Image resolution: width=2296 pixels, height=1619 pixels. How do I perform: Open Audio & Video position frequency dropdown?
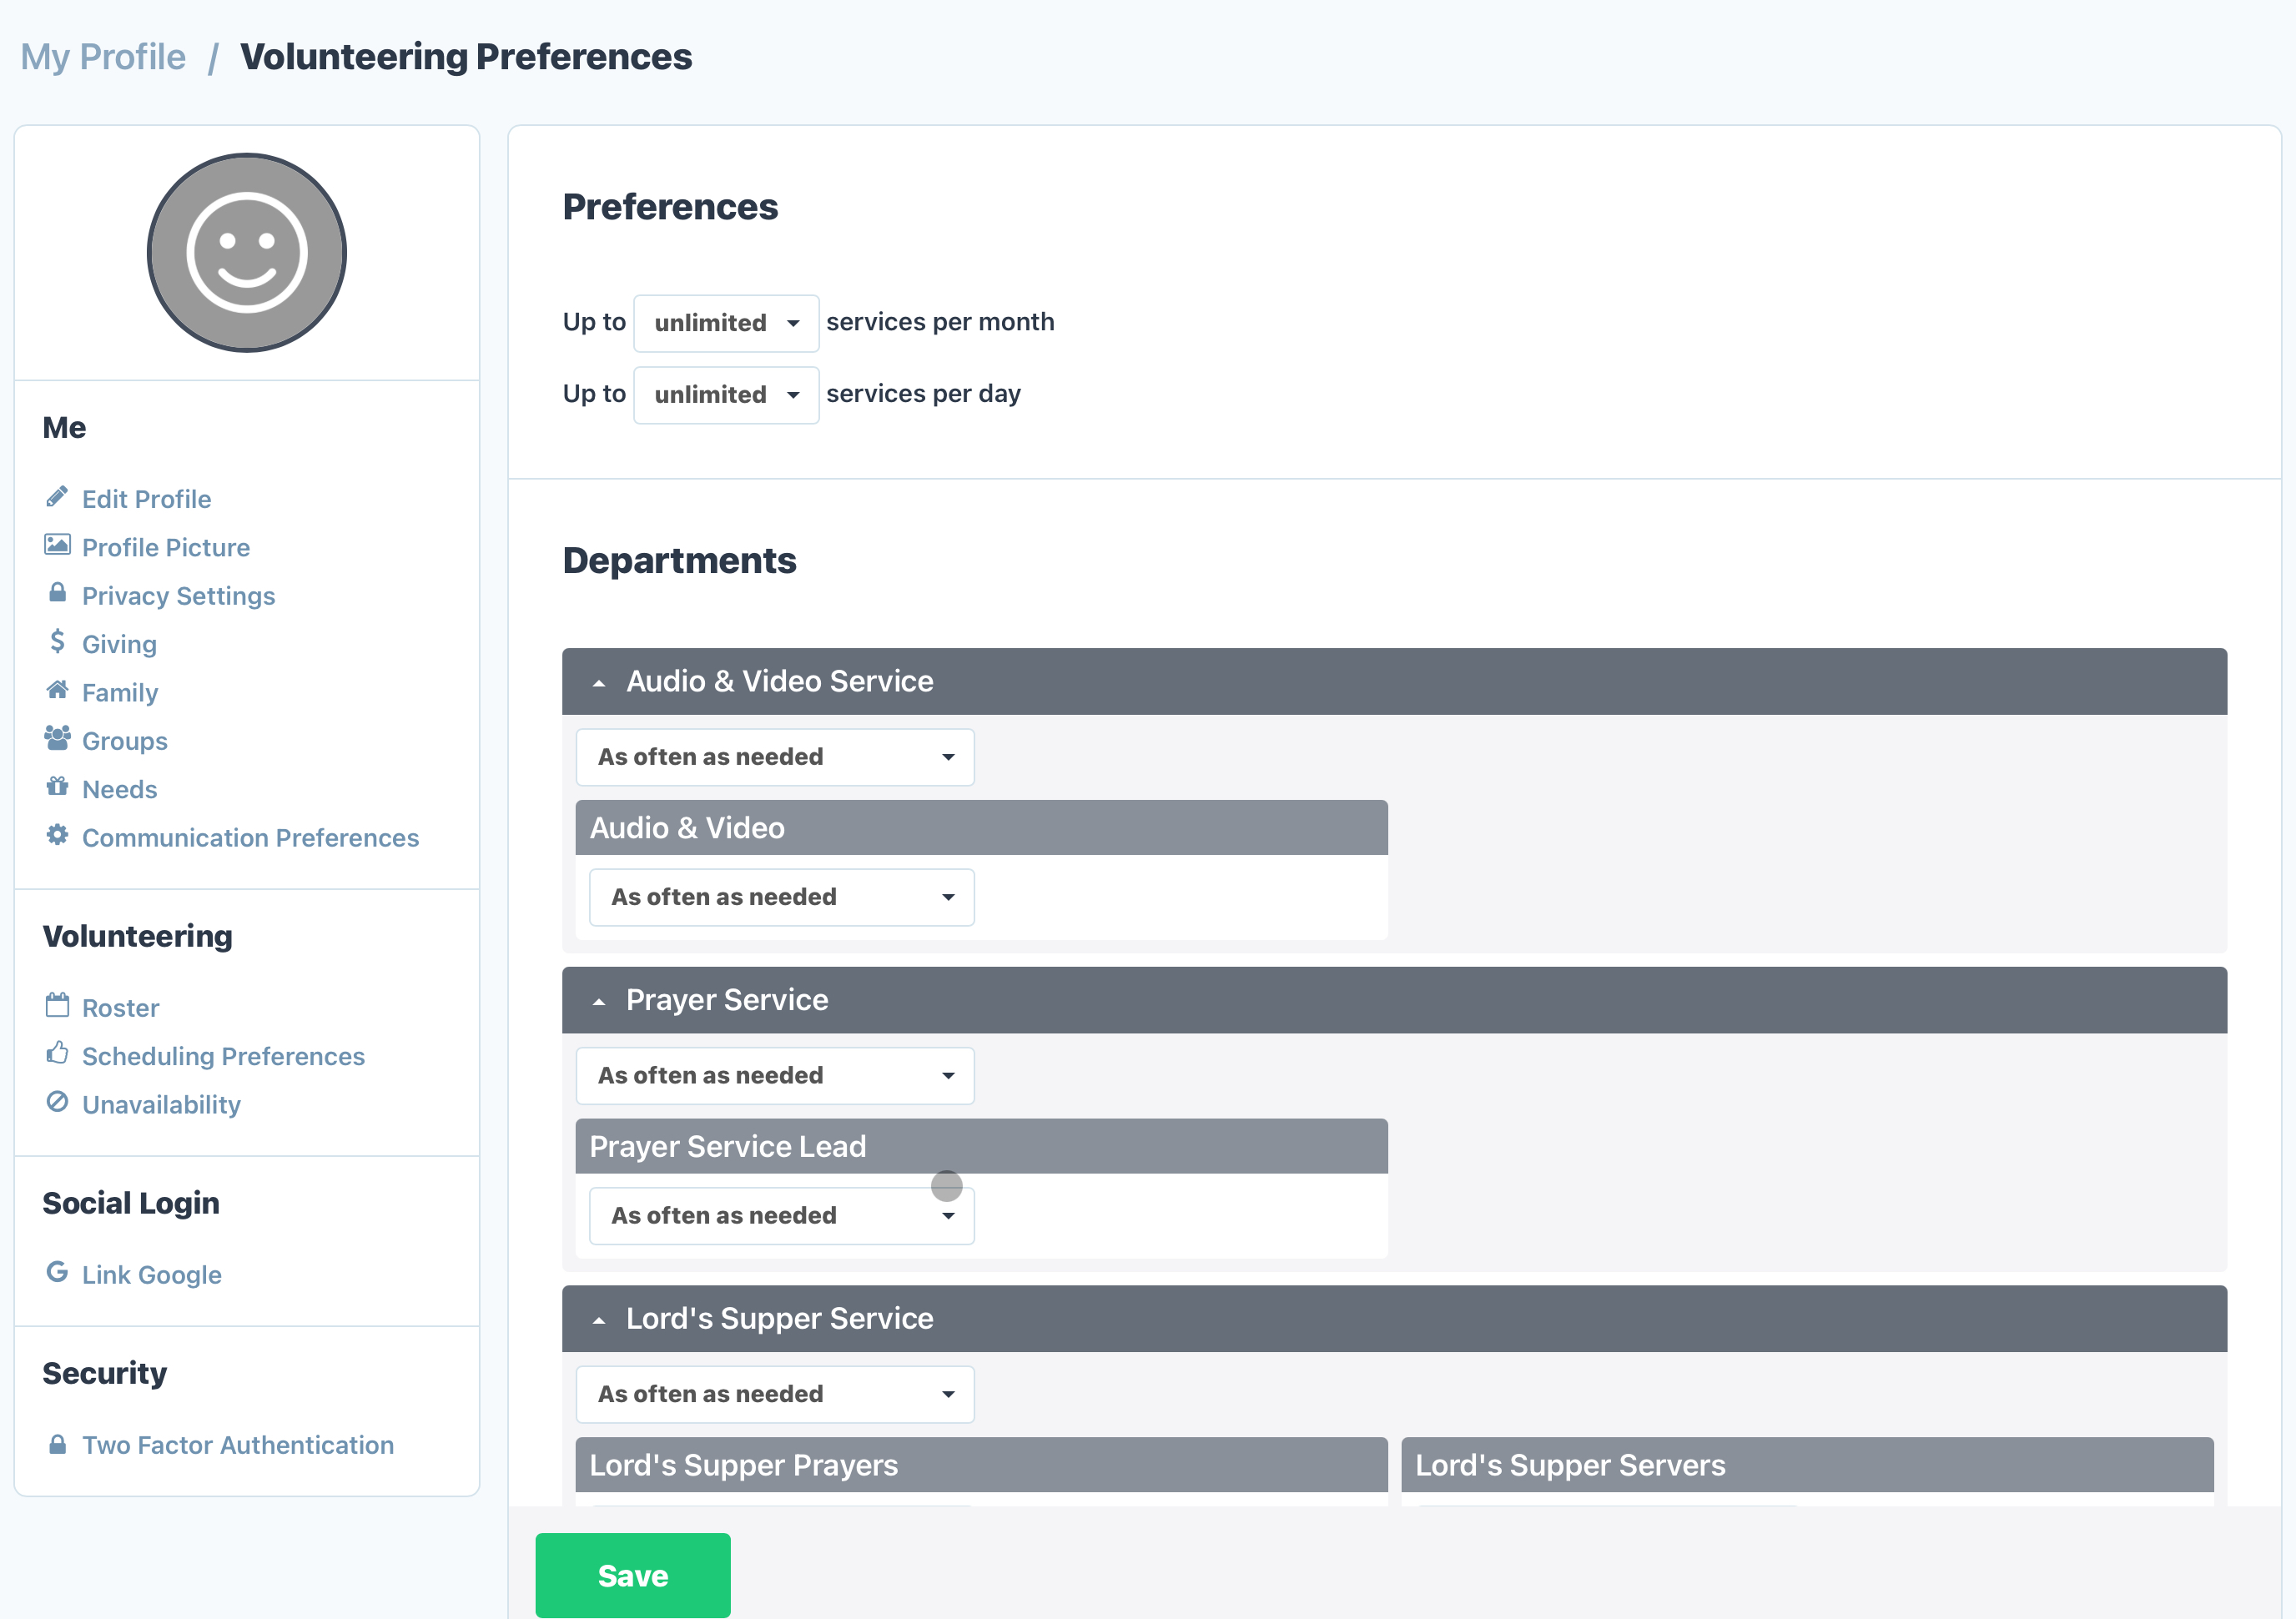tap(781, 897)
